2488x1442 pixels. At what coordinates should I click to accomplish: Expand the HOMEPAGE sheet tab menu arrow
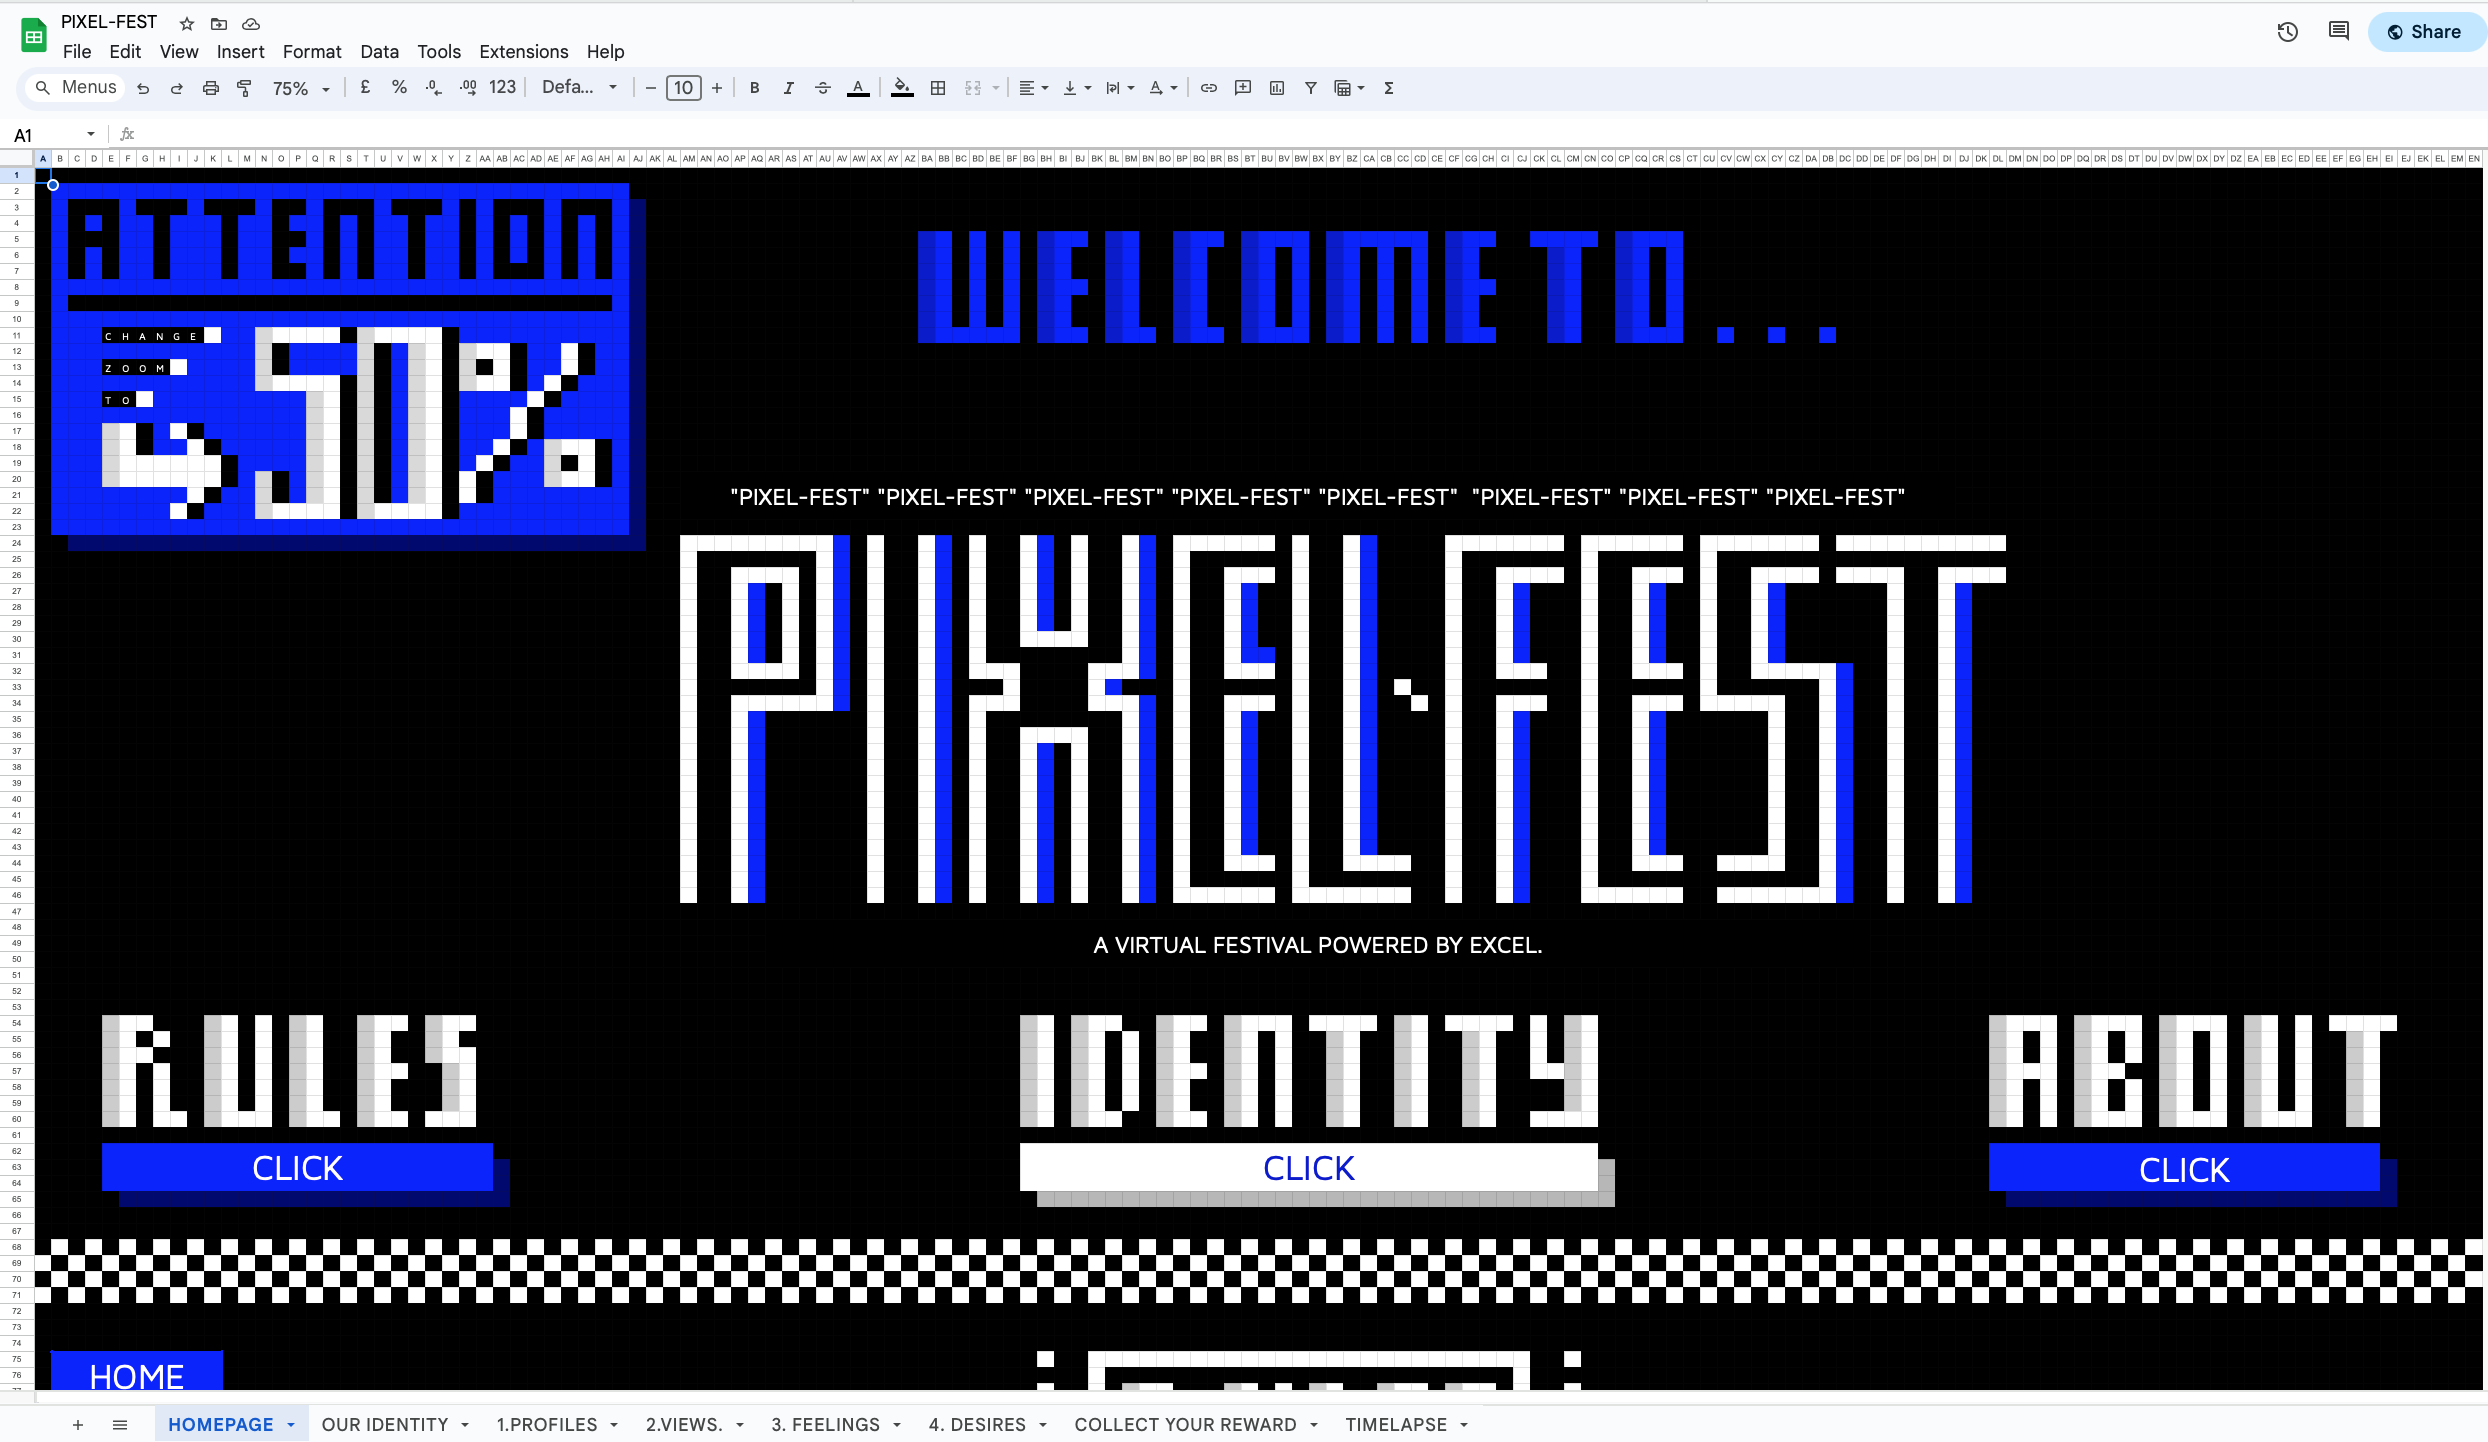point(291,1425)
